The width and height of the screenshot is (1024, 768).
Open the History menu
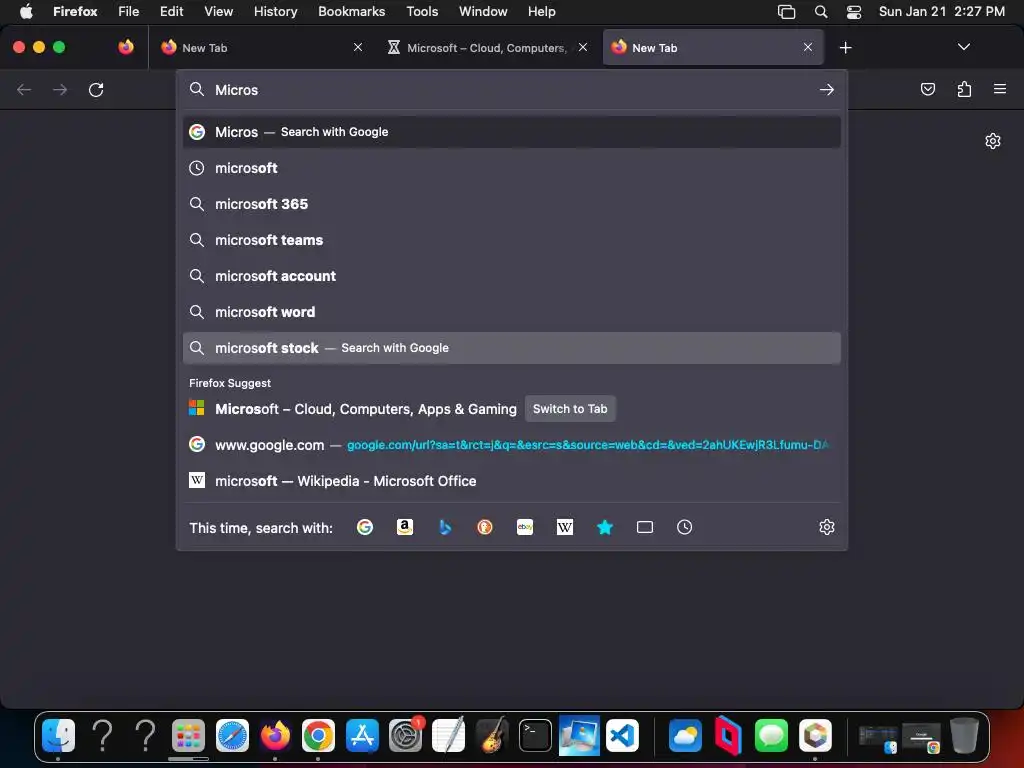click(276, 11)
